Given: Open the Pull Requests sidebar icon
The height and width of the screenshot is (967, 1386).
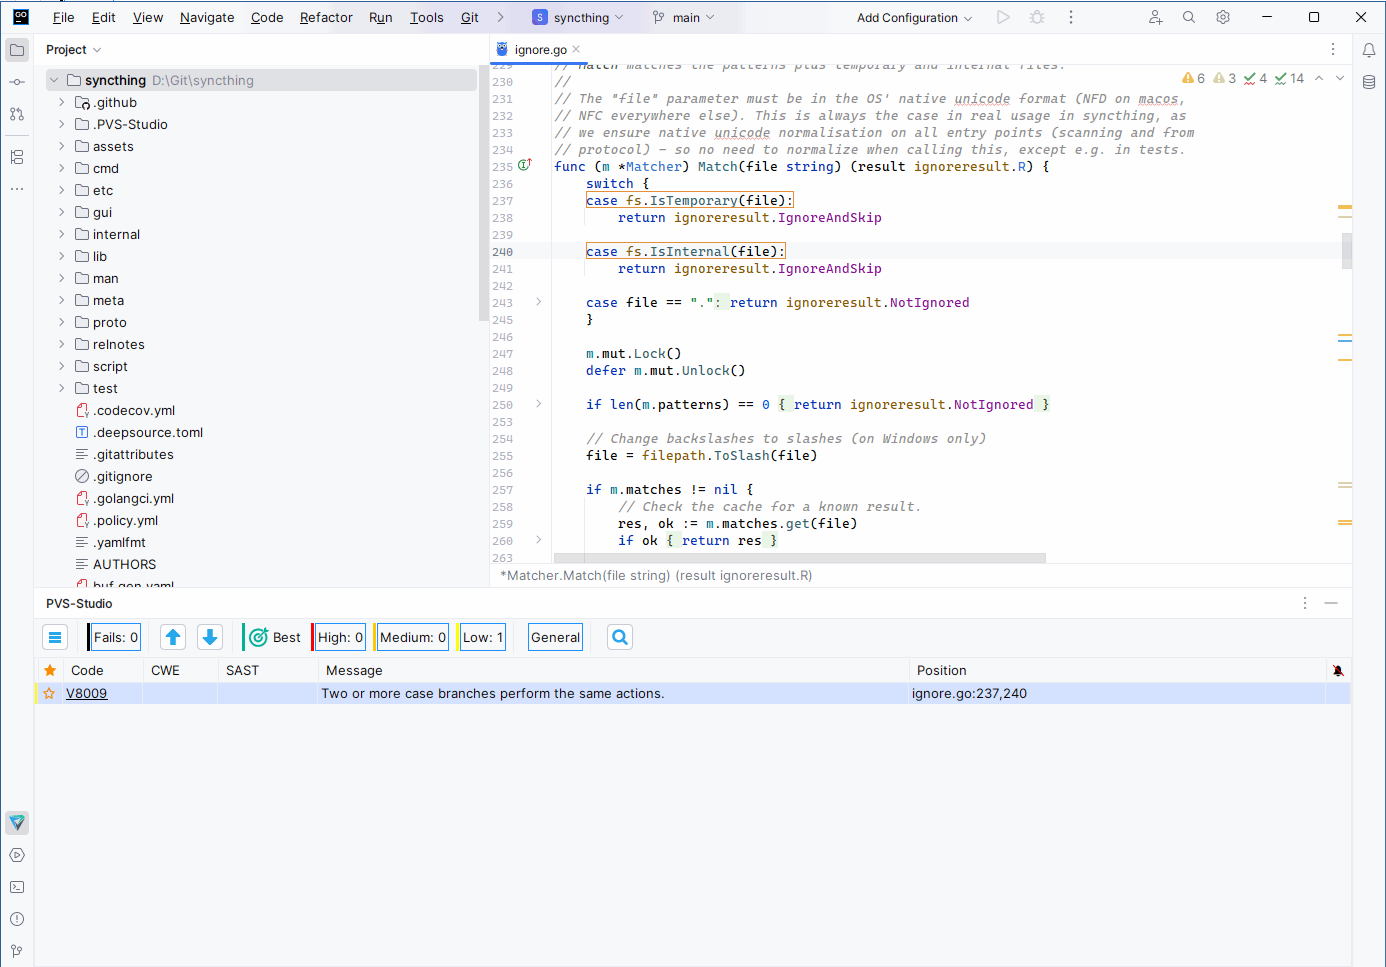Looking at the screenshot, I should tap(17, 114).
